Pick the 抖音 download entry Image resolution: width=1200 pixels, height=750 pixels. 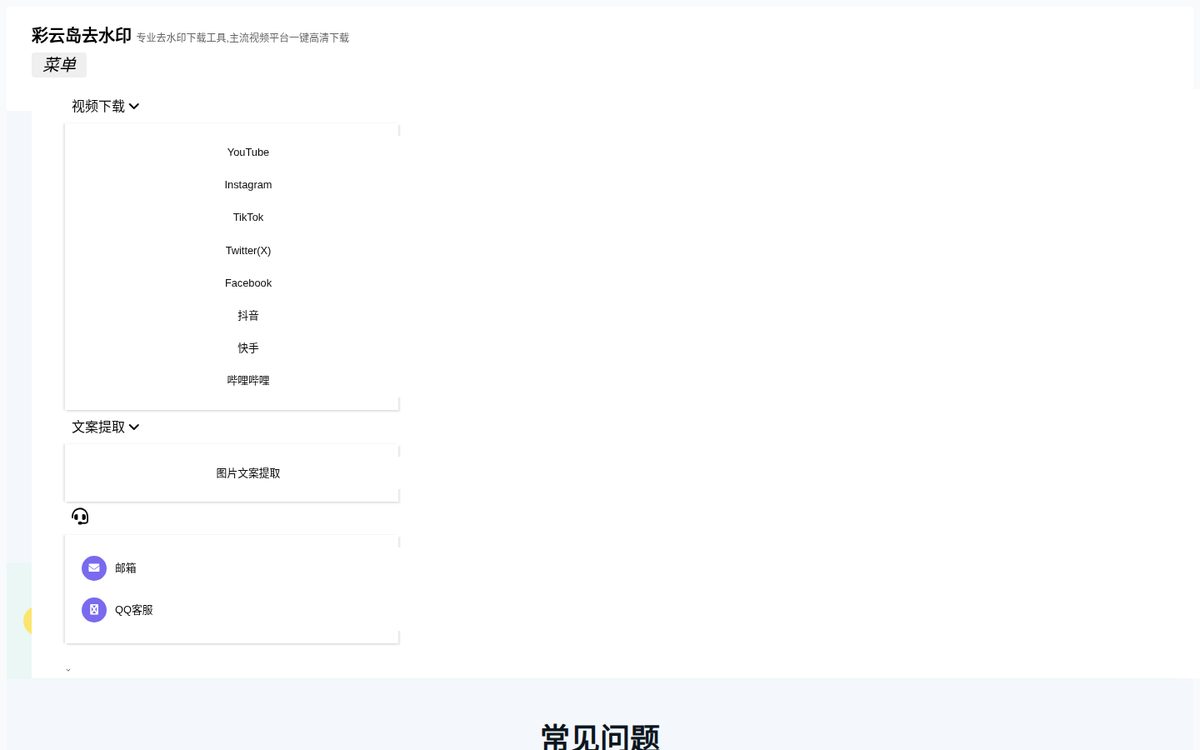(248, 315)
